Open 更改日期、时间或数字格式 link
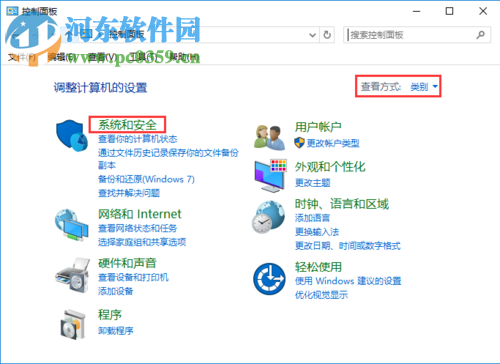The image size is (500, 364). (348, 246)
